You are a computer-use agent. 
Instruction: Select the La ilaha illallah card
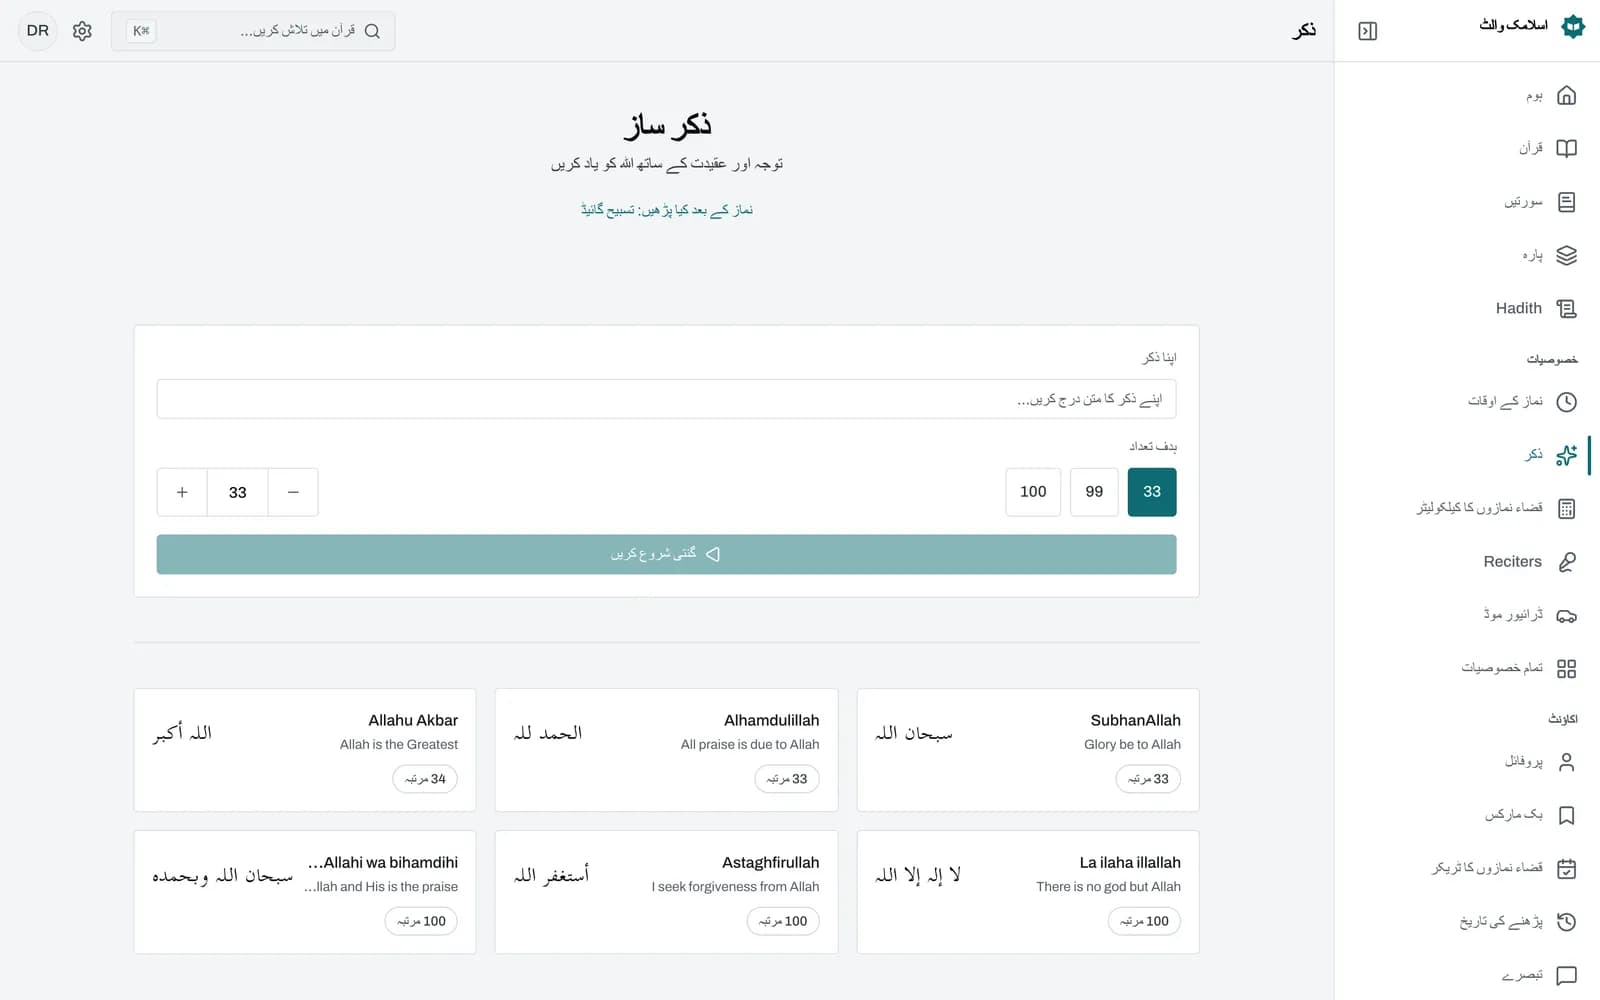[1027, 892]
